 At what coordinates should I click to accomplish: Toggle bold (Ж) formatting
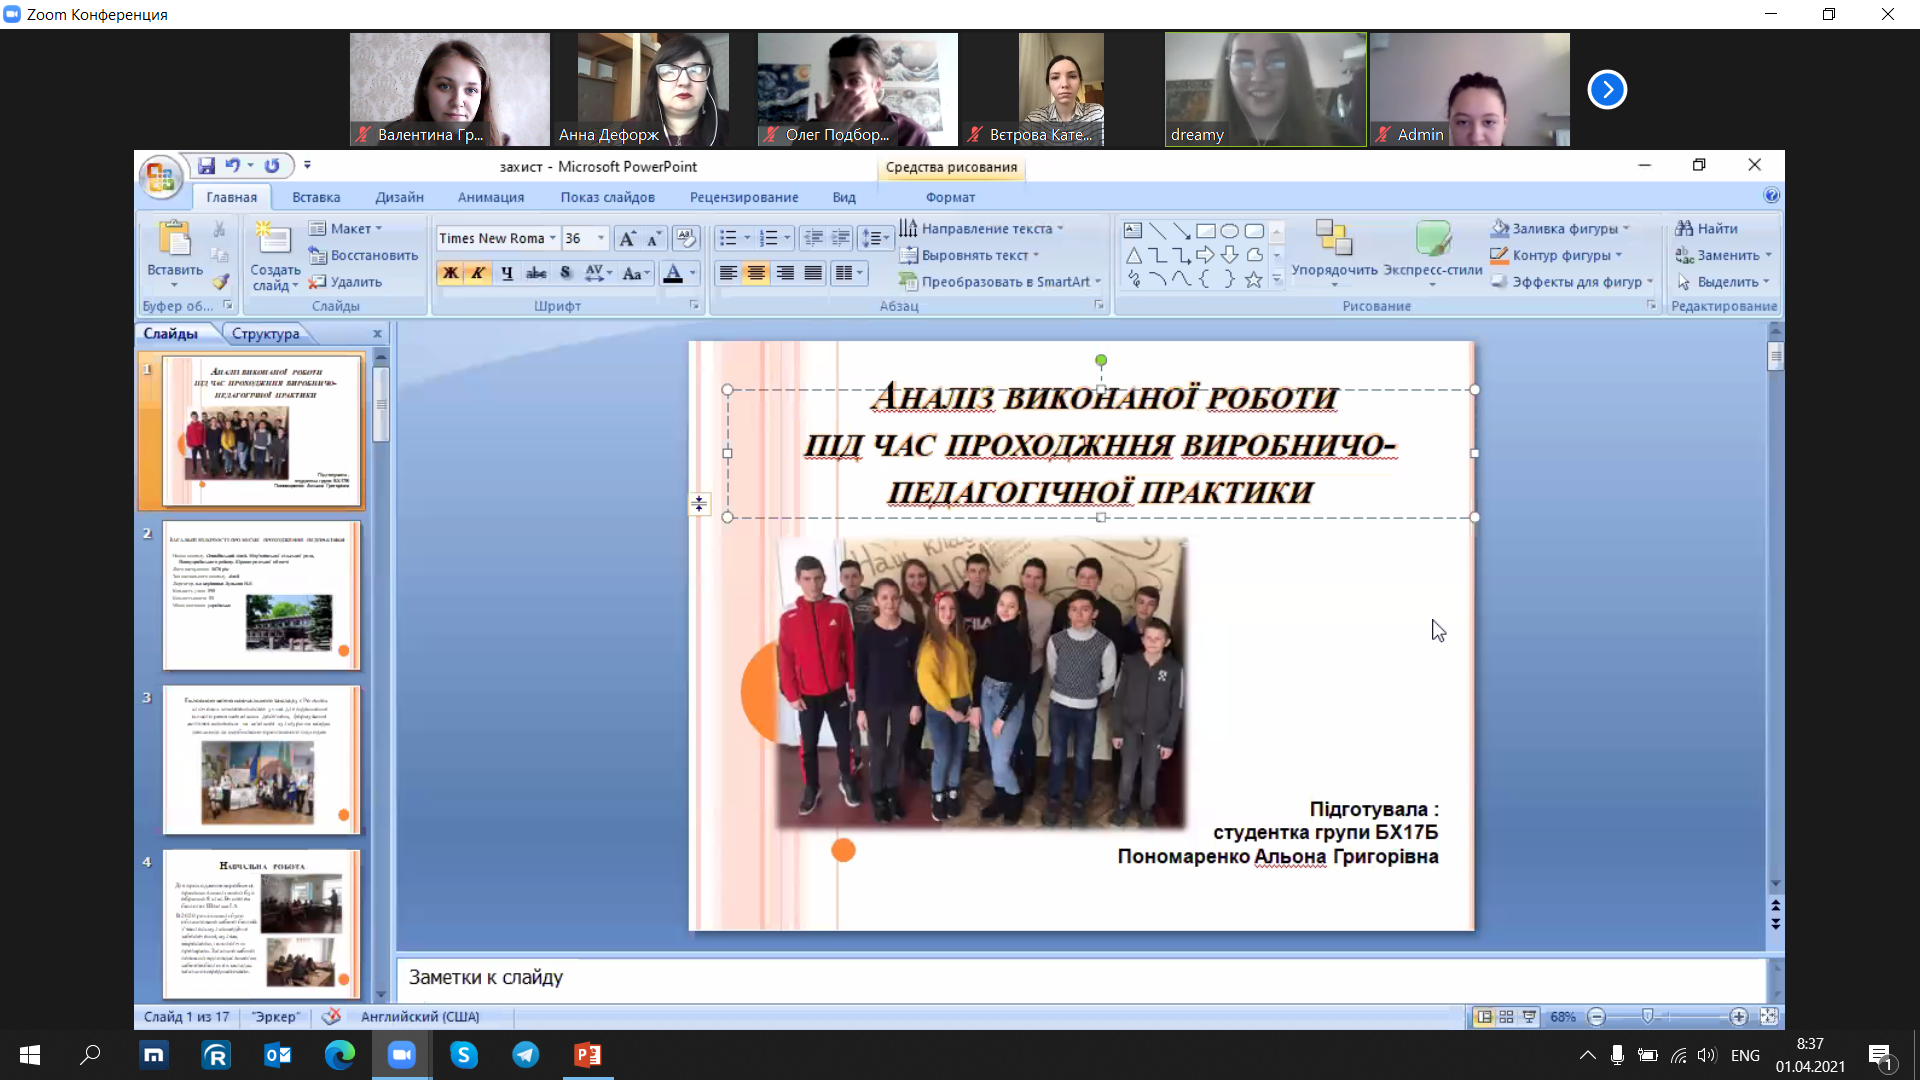coord(450,273)
